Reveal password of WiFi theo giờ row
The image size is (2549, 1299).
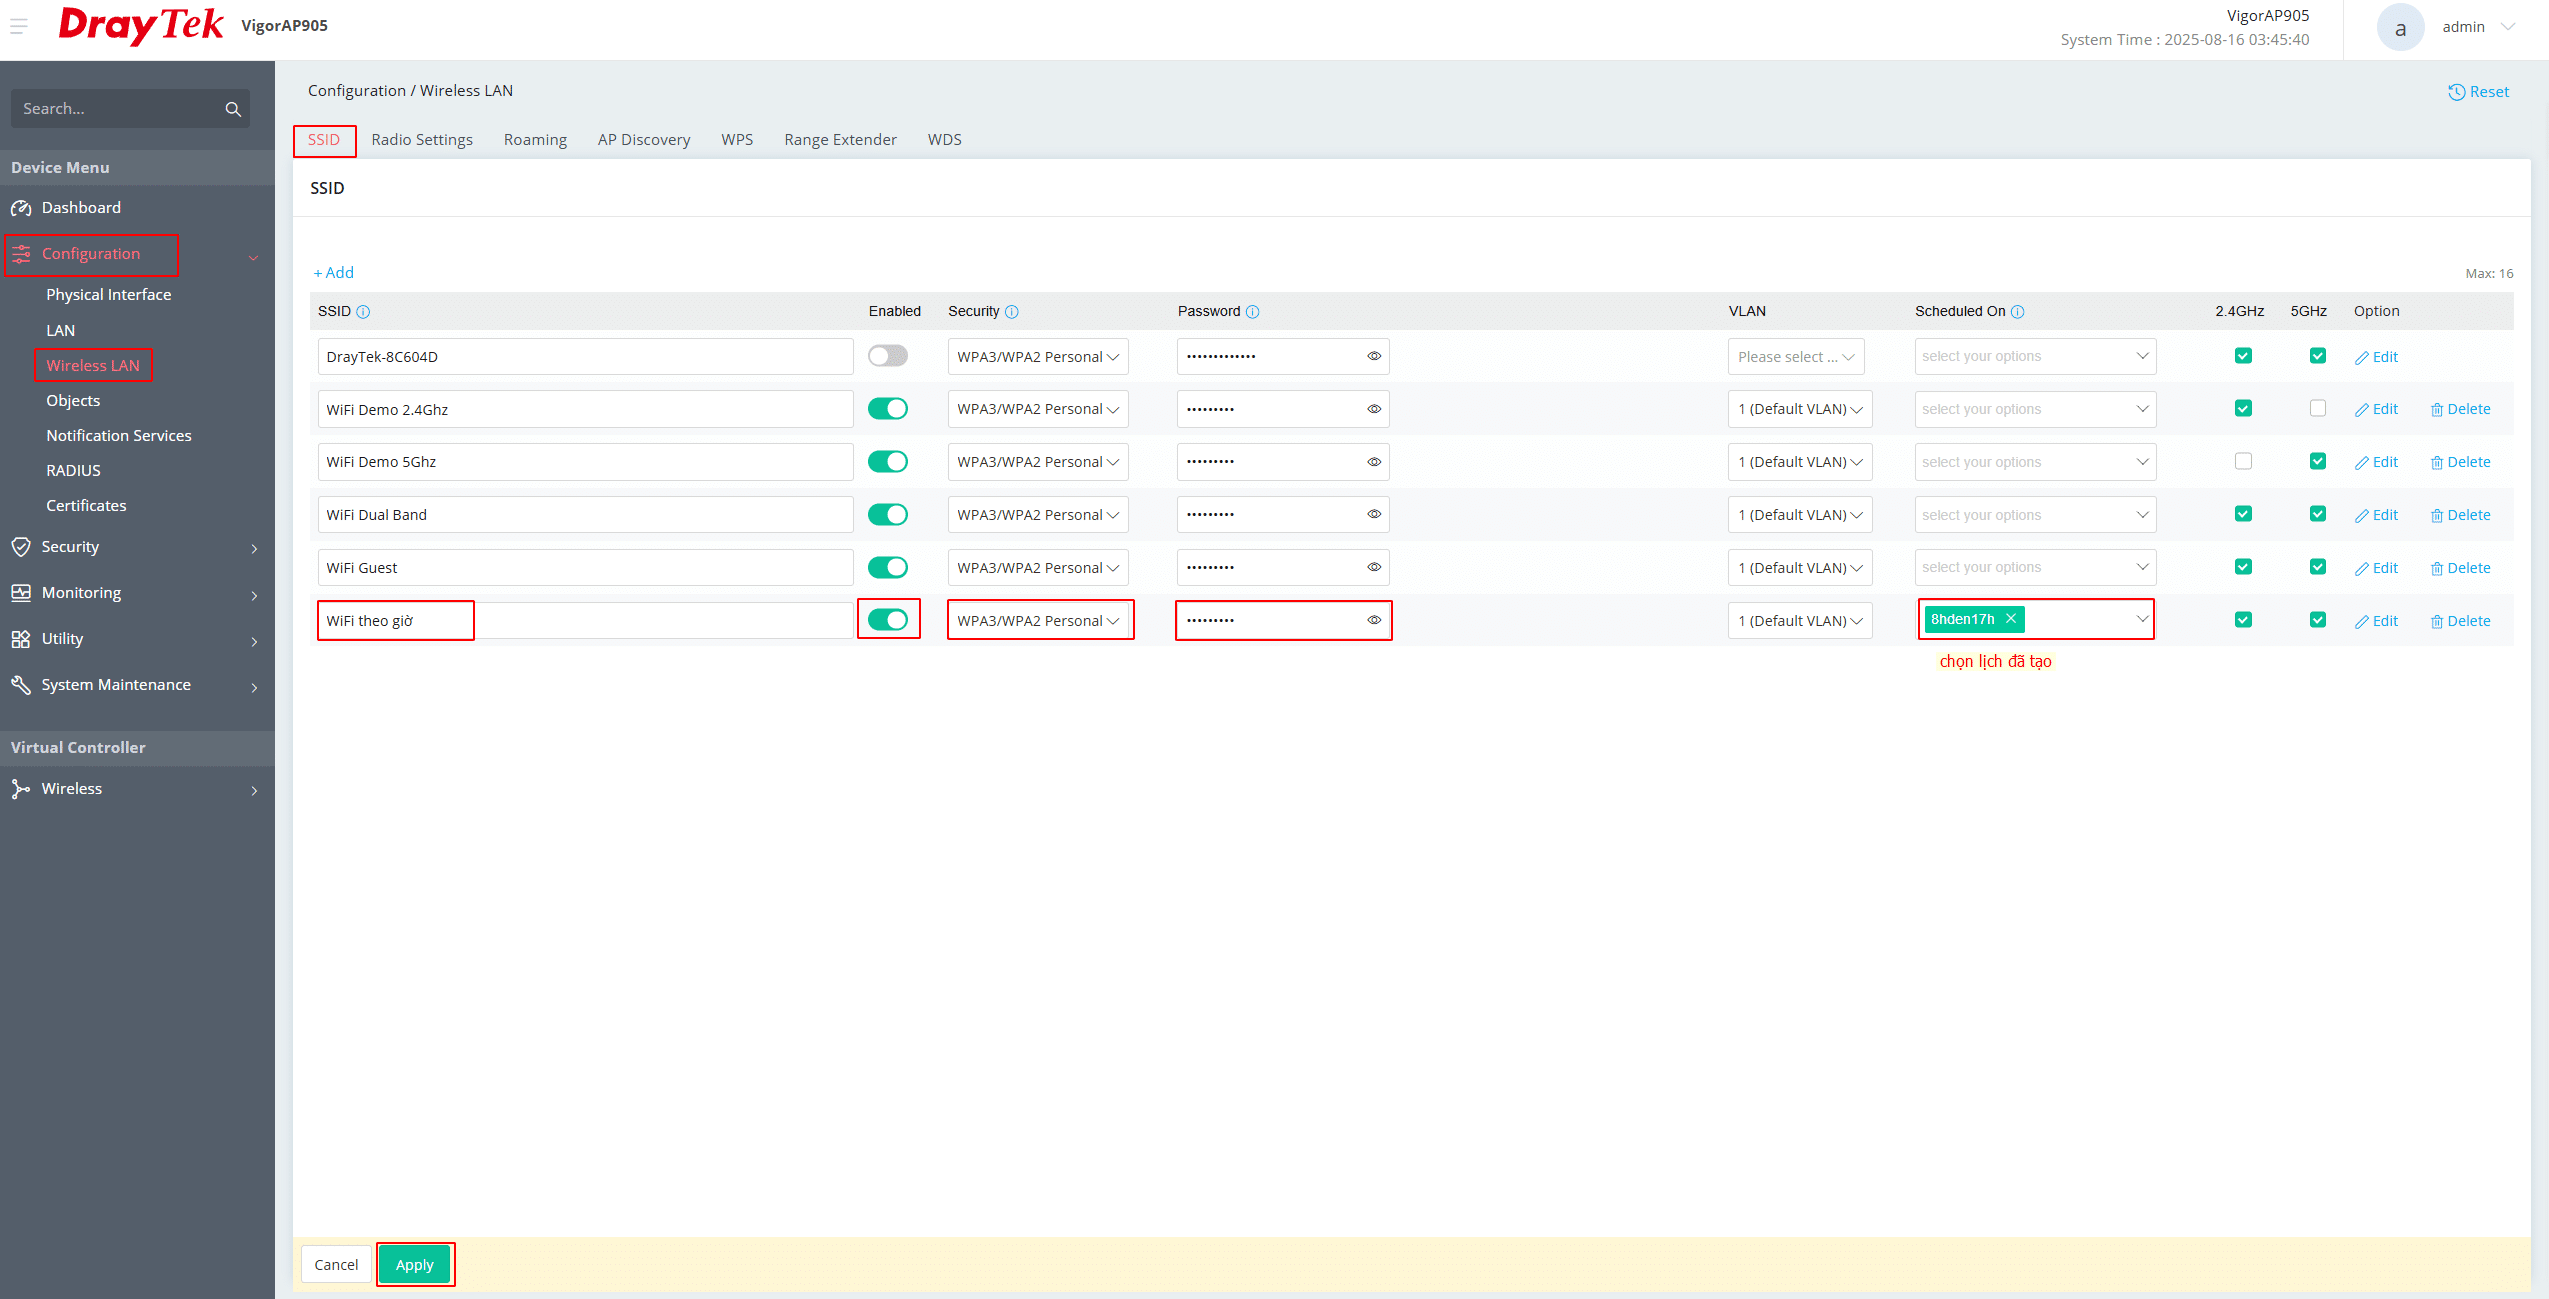[1374, 620]
